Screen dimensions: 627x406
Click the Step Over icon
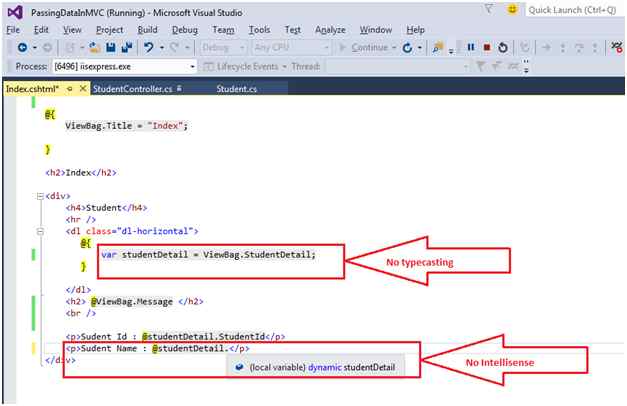579,48
